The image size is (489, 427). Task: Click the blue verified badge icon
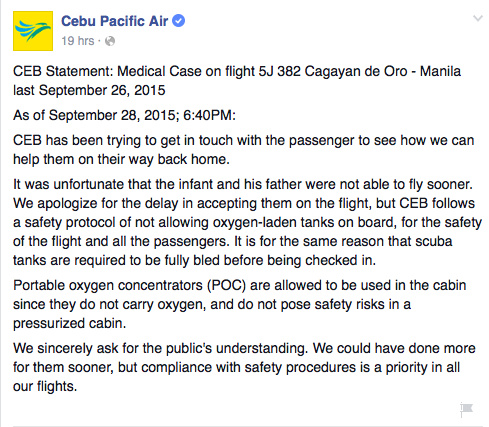[x=178, y=21]
